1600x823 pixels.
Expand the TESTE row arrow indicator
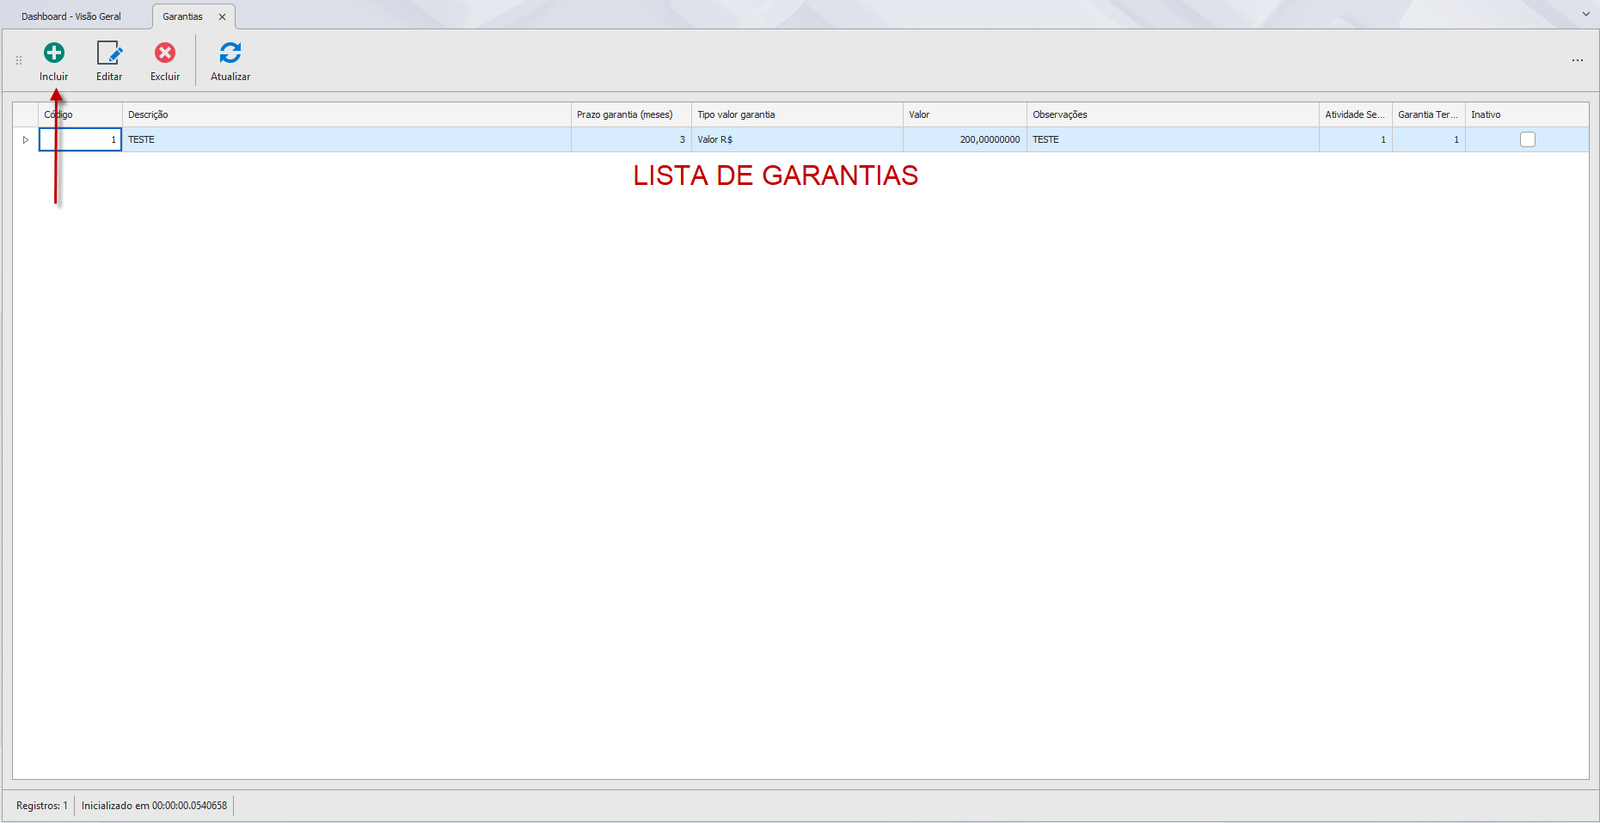click(25, 140)
